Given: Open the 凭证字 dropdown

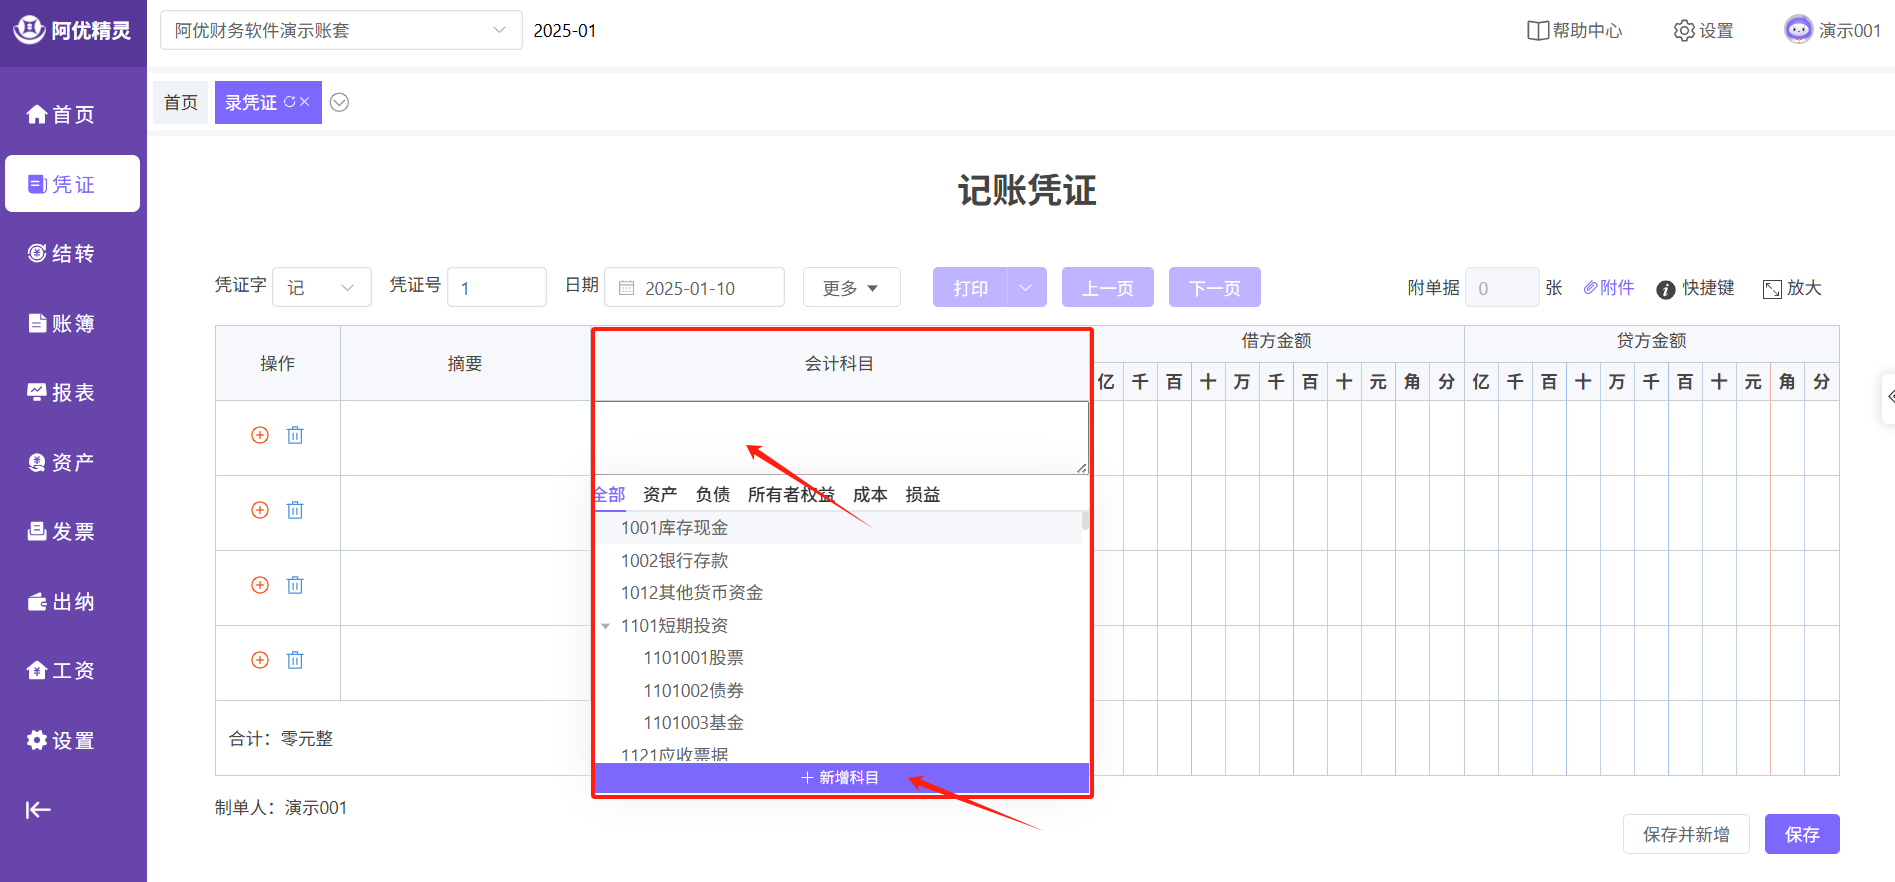Looking at the screenshot, I should (321, 288).
